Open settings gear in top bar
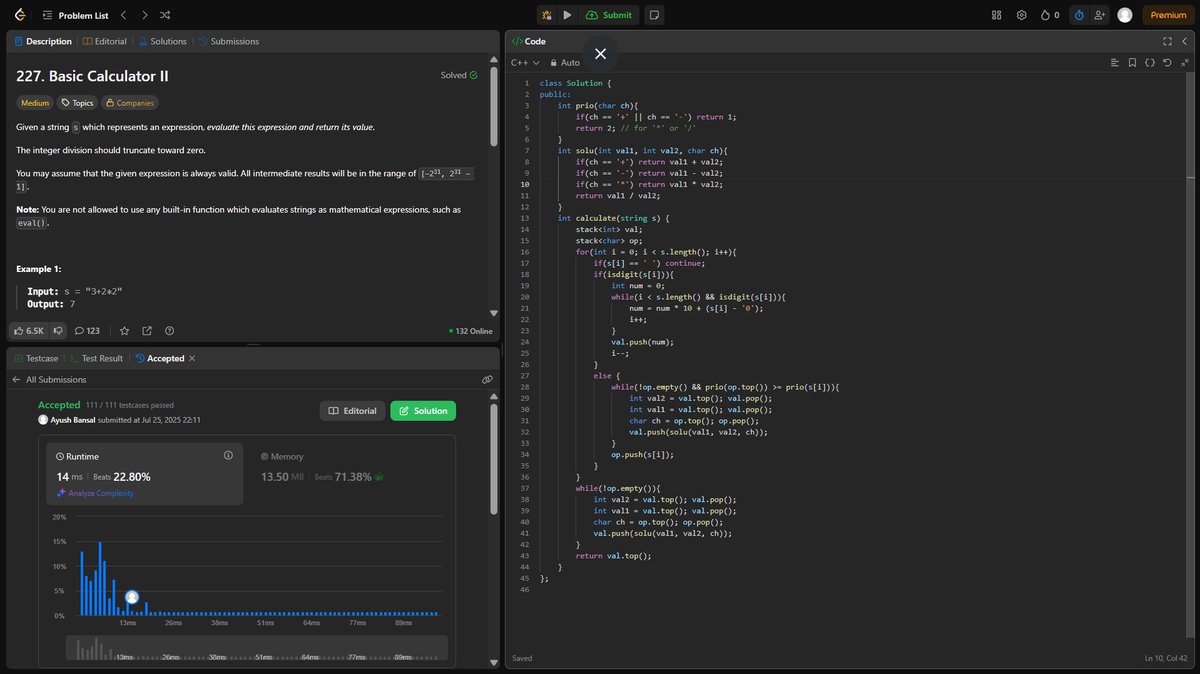Image resolution: width=1200 pixels, height=674 pixels. (x=1021, y=15)
